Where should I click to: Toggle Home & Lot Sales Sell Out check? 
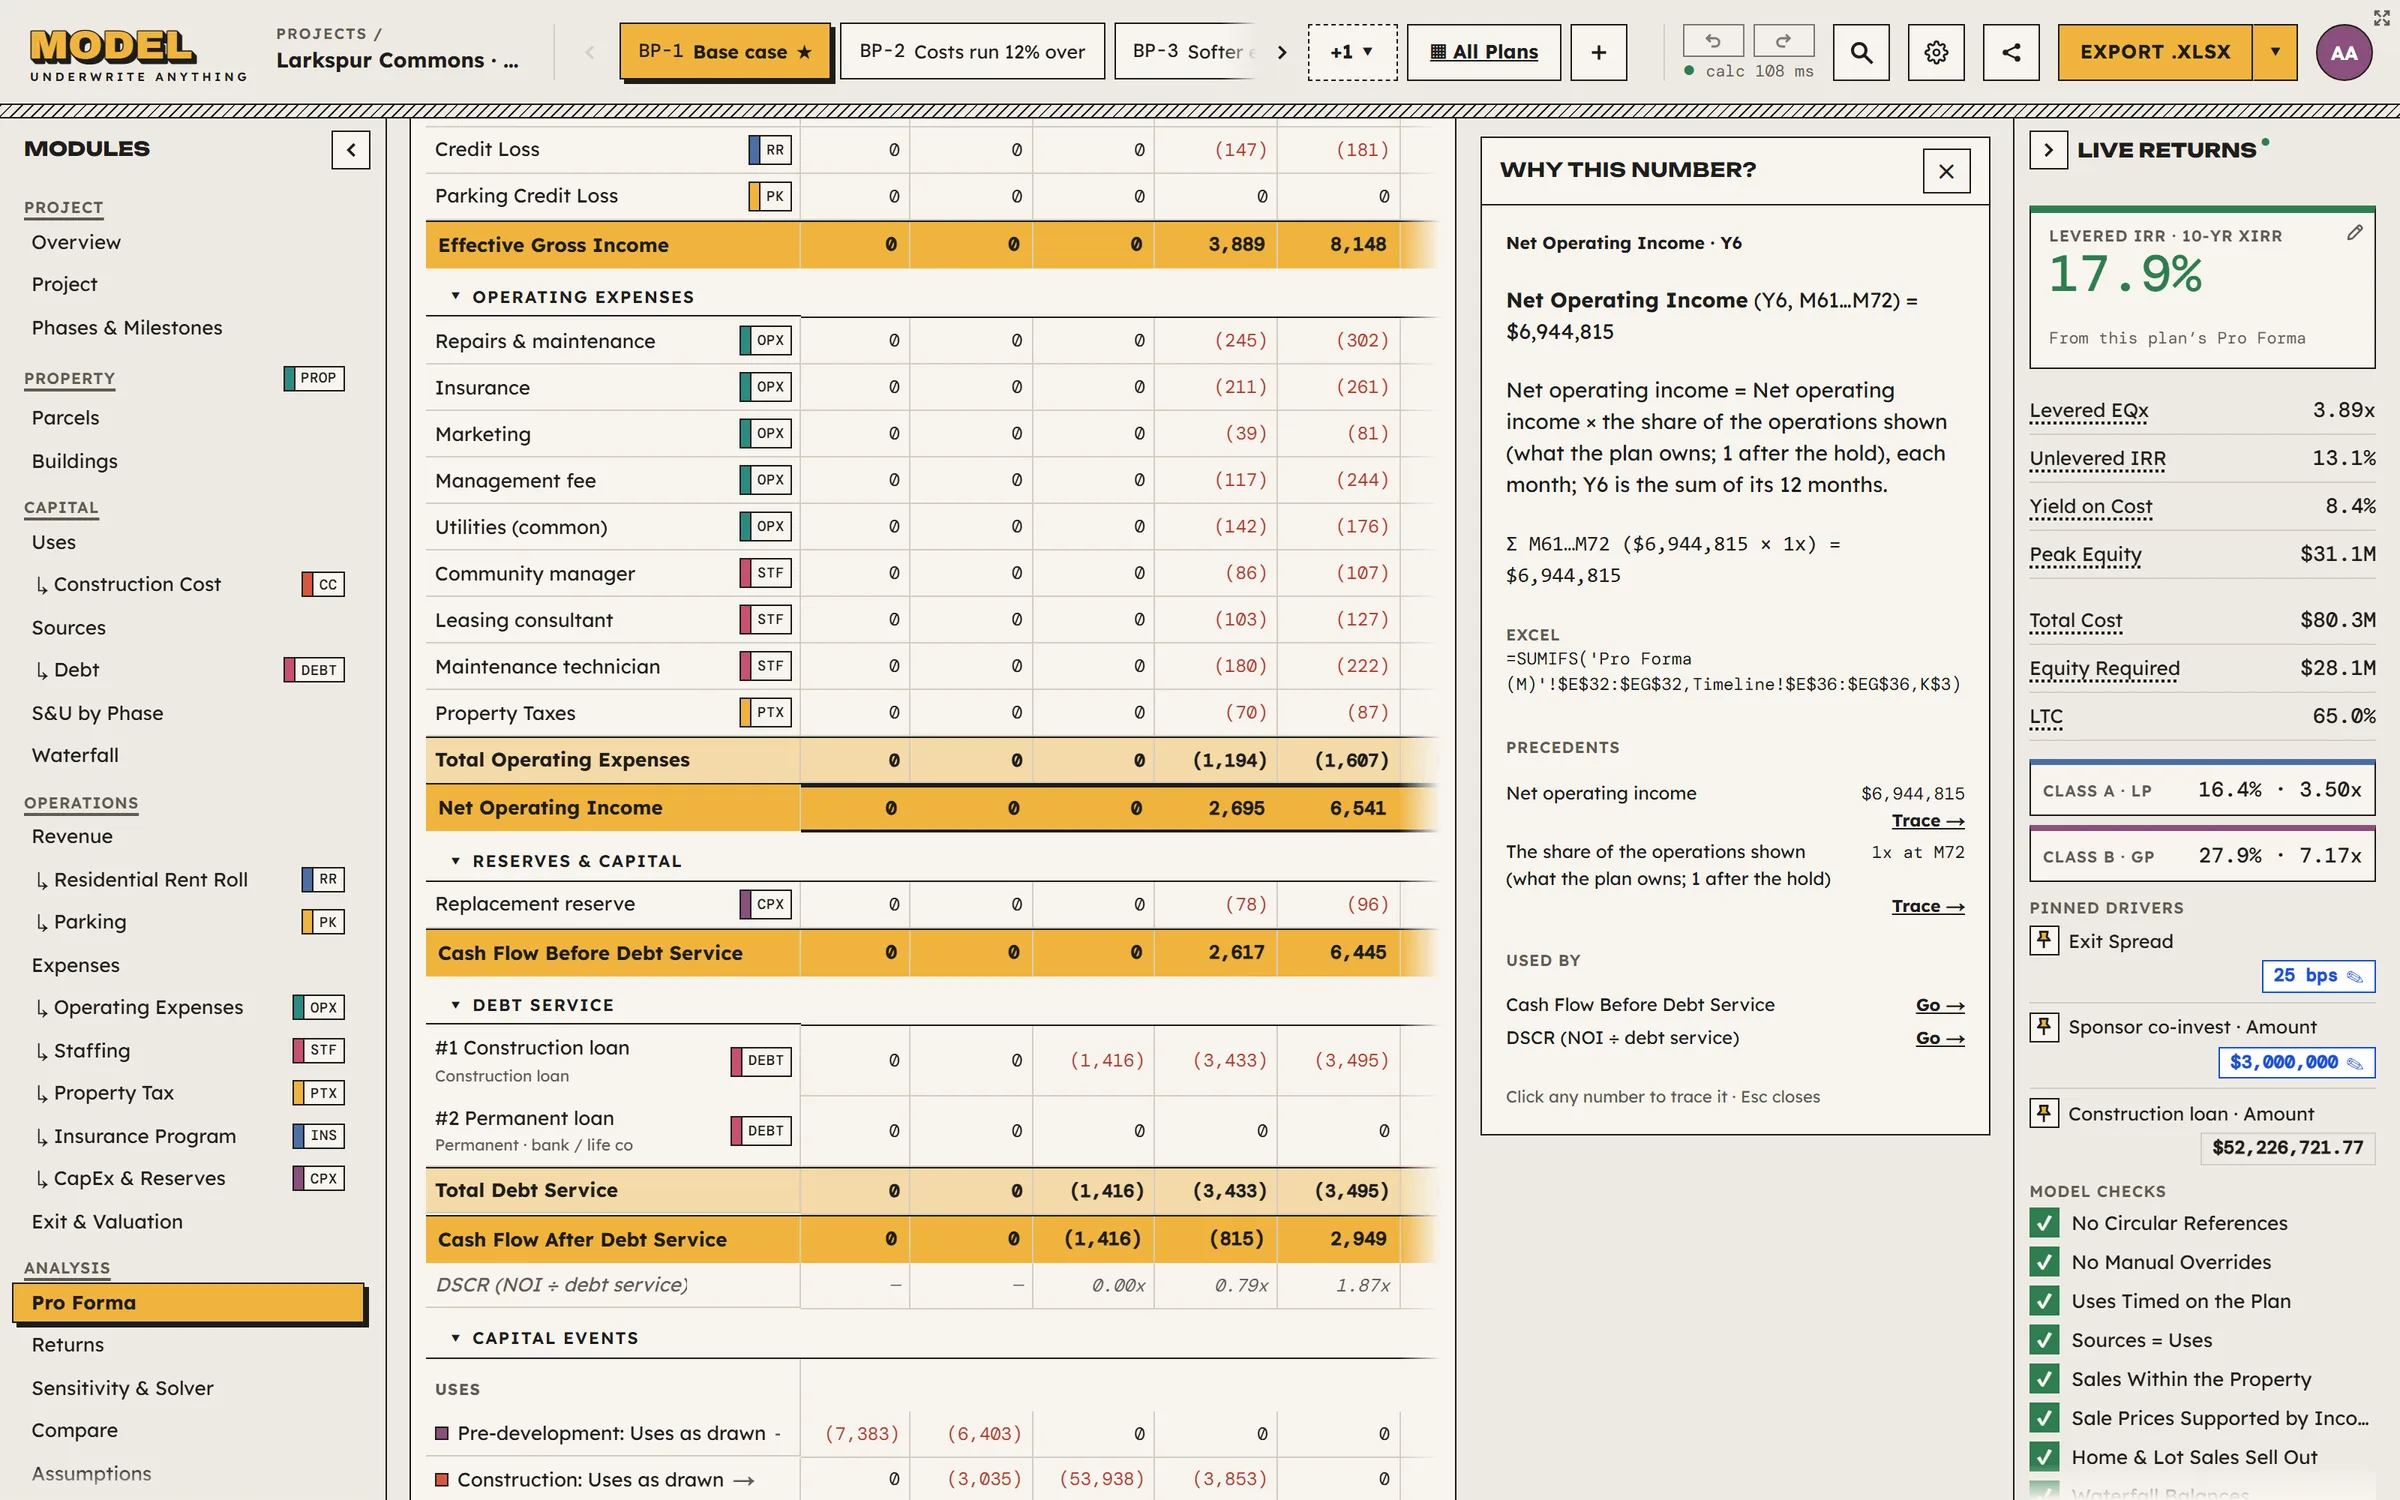click(2044, 1457)
